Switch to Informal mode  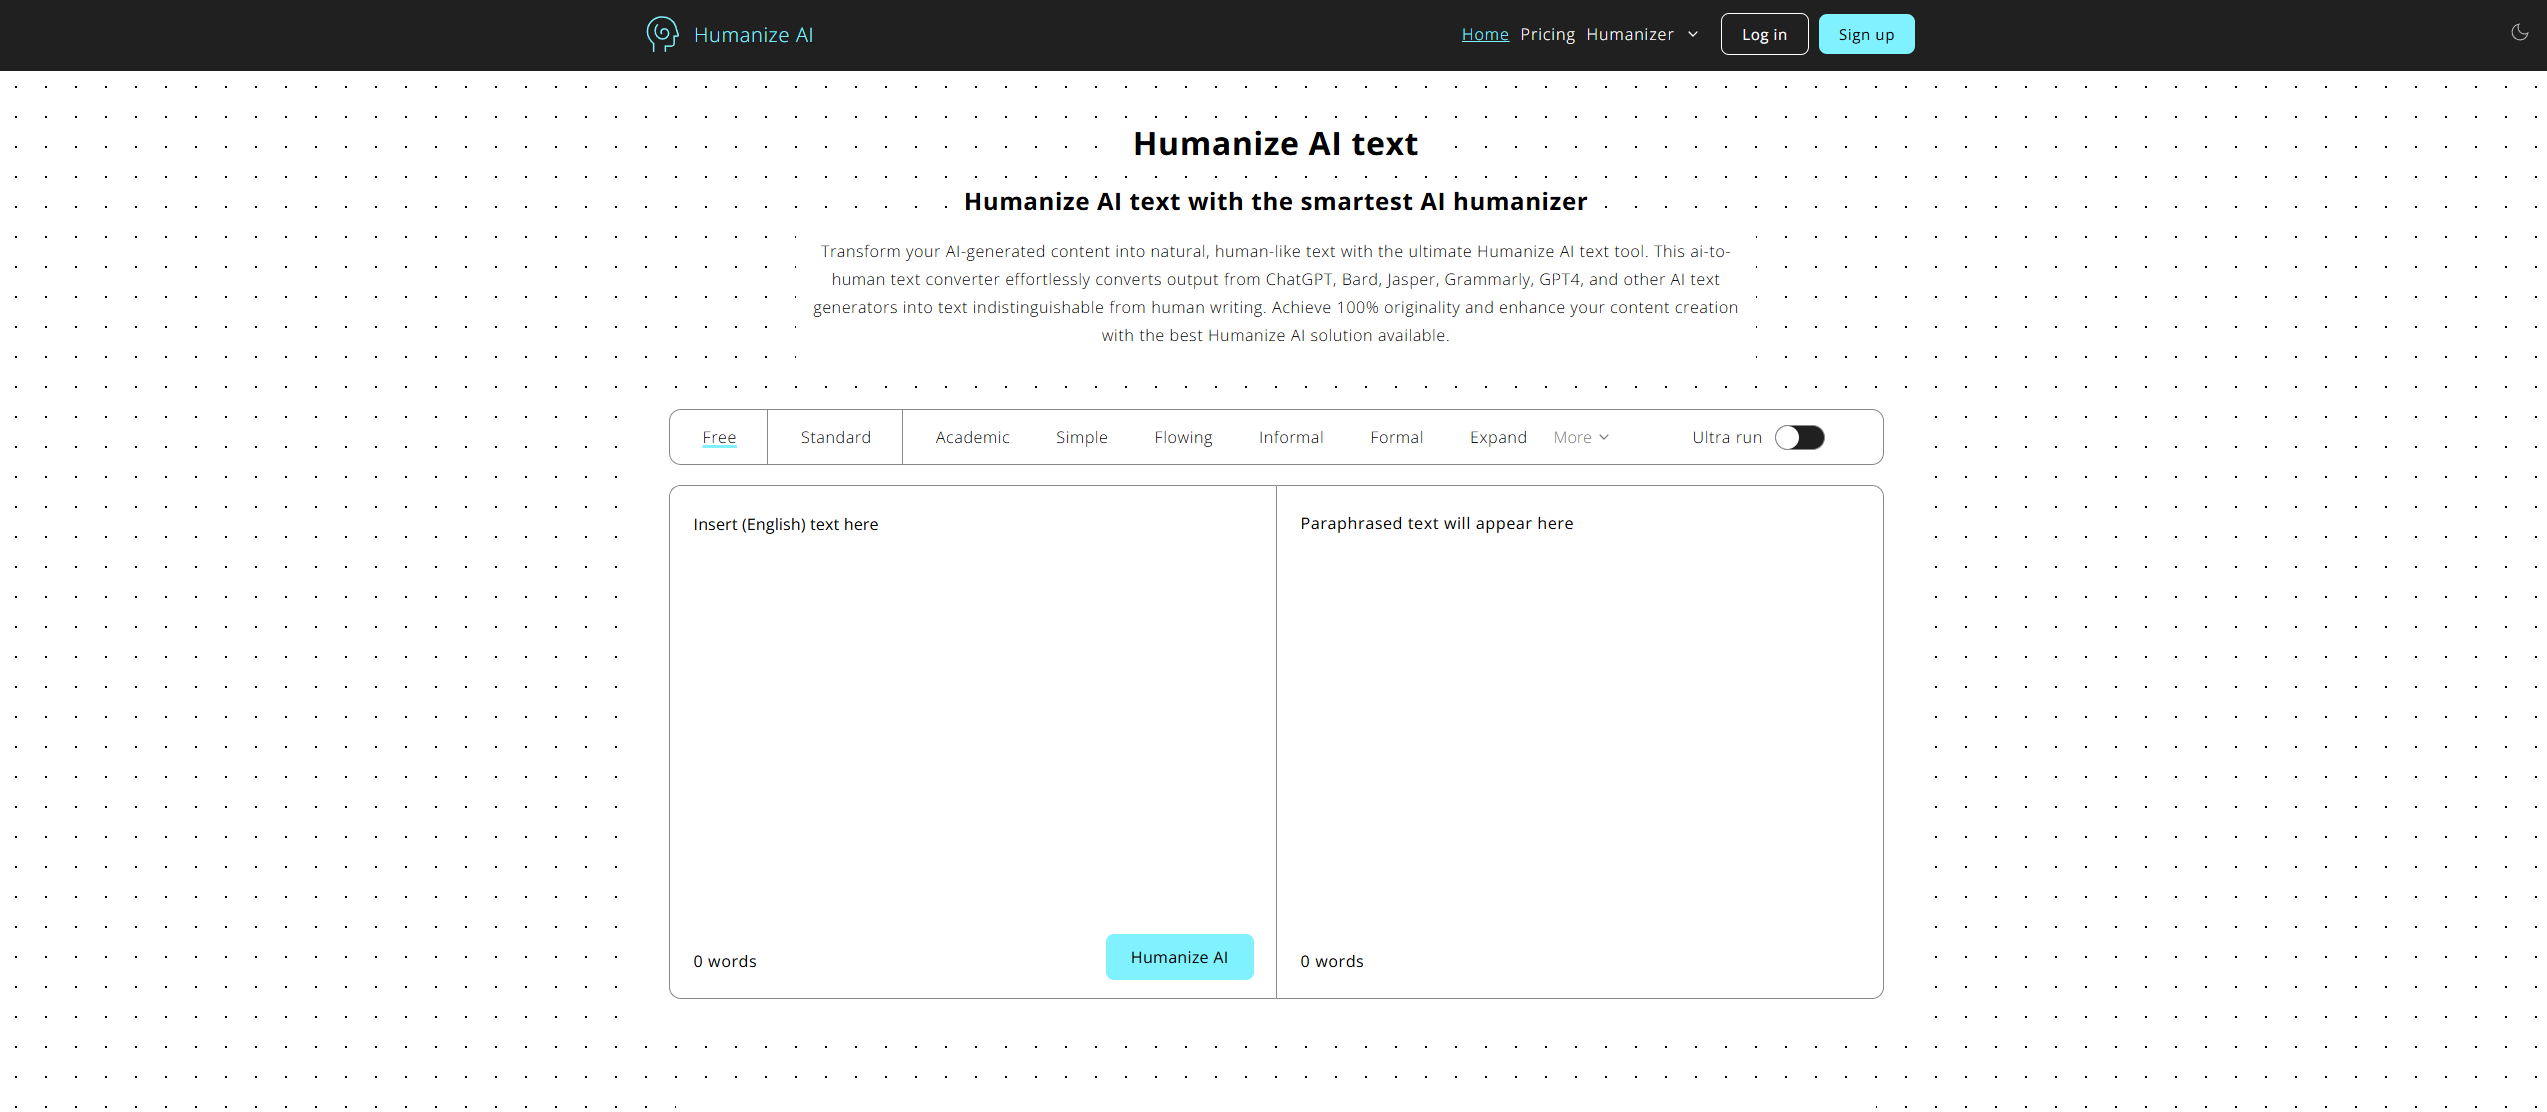pyautogui.click(x=1290, y=437)
